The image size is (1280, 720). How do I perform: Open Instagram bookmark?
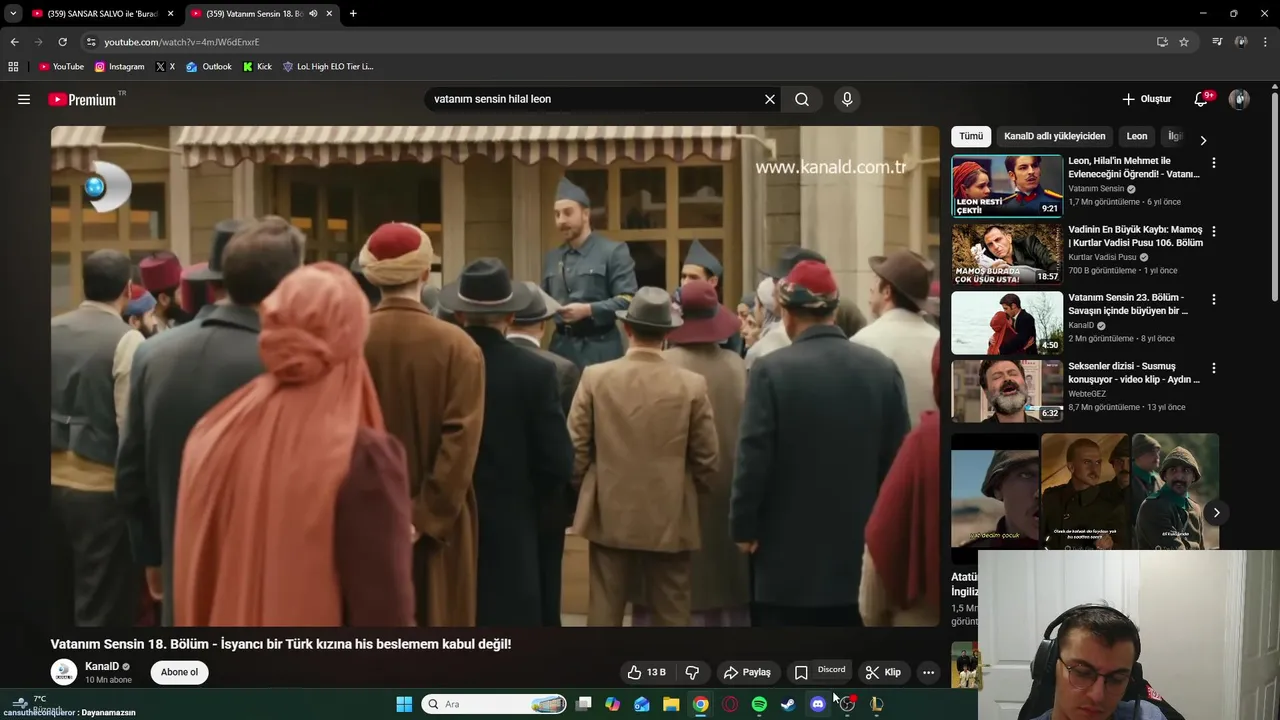coord(119,66)
